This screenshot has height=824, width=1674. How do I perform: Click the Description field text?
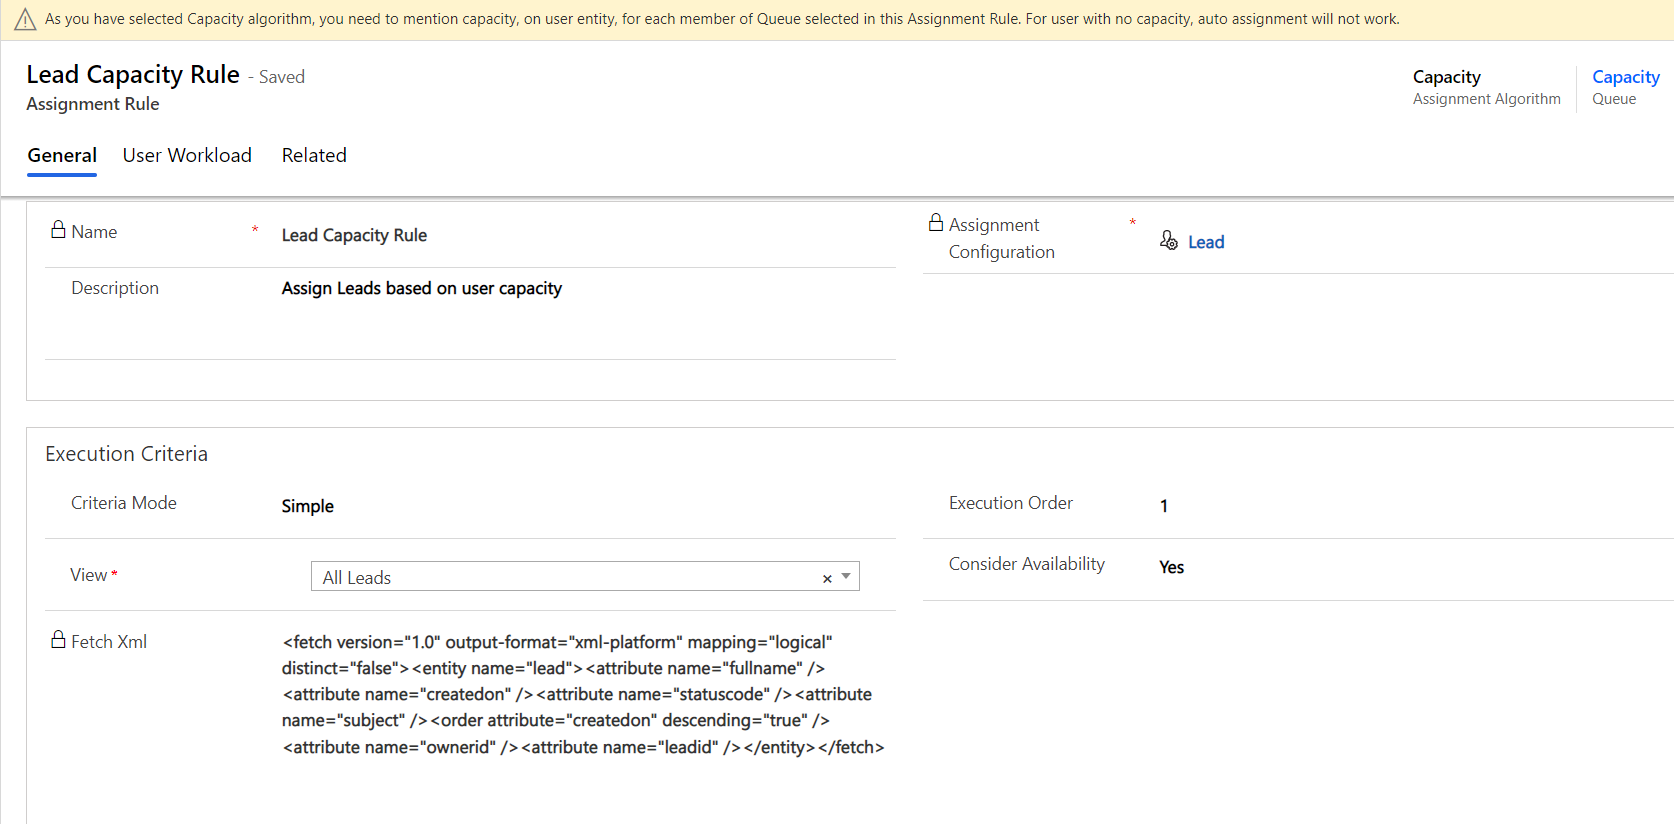point(421,288)
